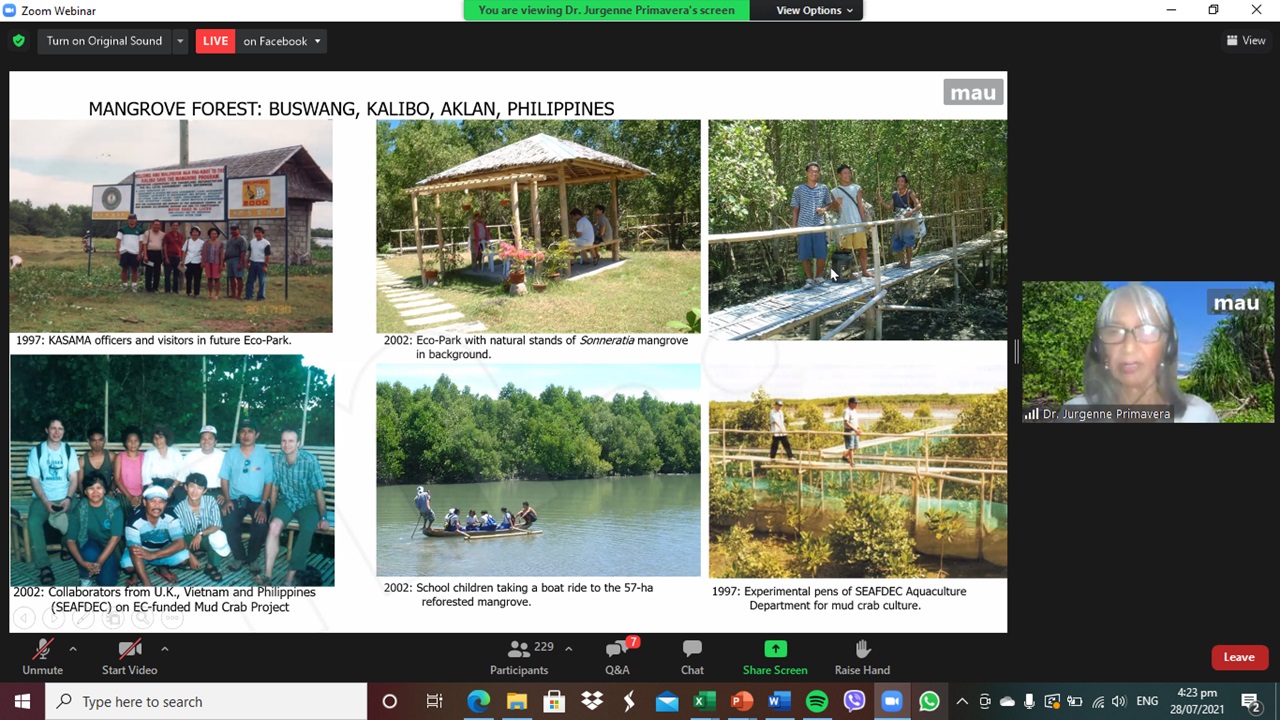Open the Participants list
Image resolution: width=1280 pixels, height=720 pixels.
(x=519, y=656)
